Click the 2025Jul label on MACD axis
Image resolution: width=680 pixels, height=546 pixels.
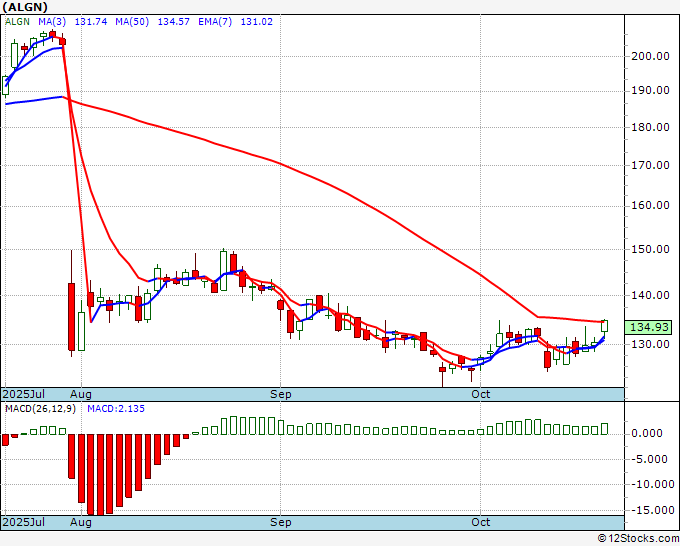[x=23, y=522]
